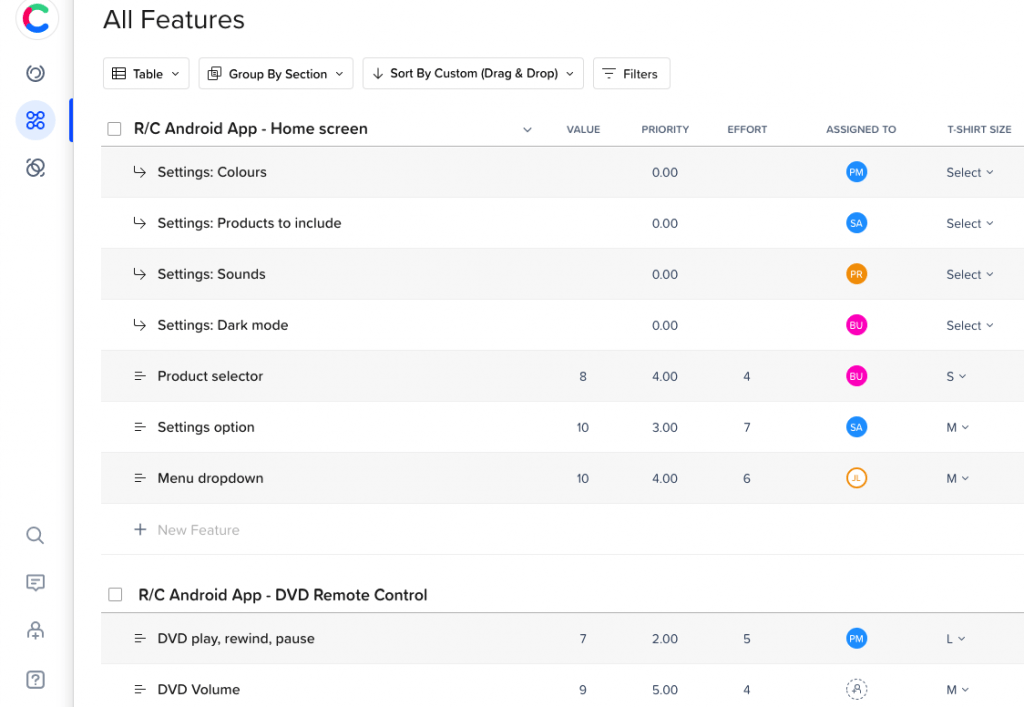Open T-shirt size Select for Products to include
This screenshot has width=1024, height=707.
pos(970,223)
